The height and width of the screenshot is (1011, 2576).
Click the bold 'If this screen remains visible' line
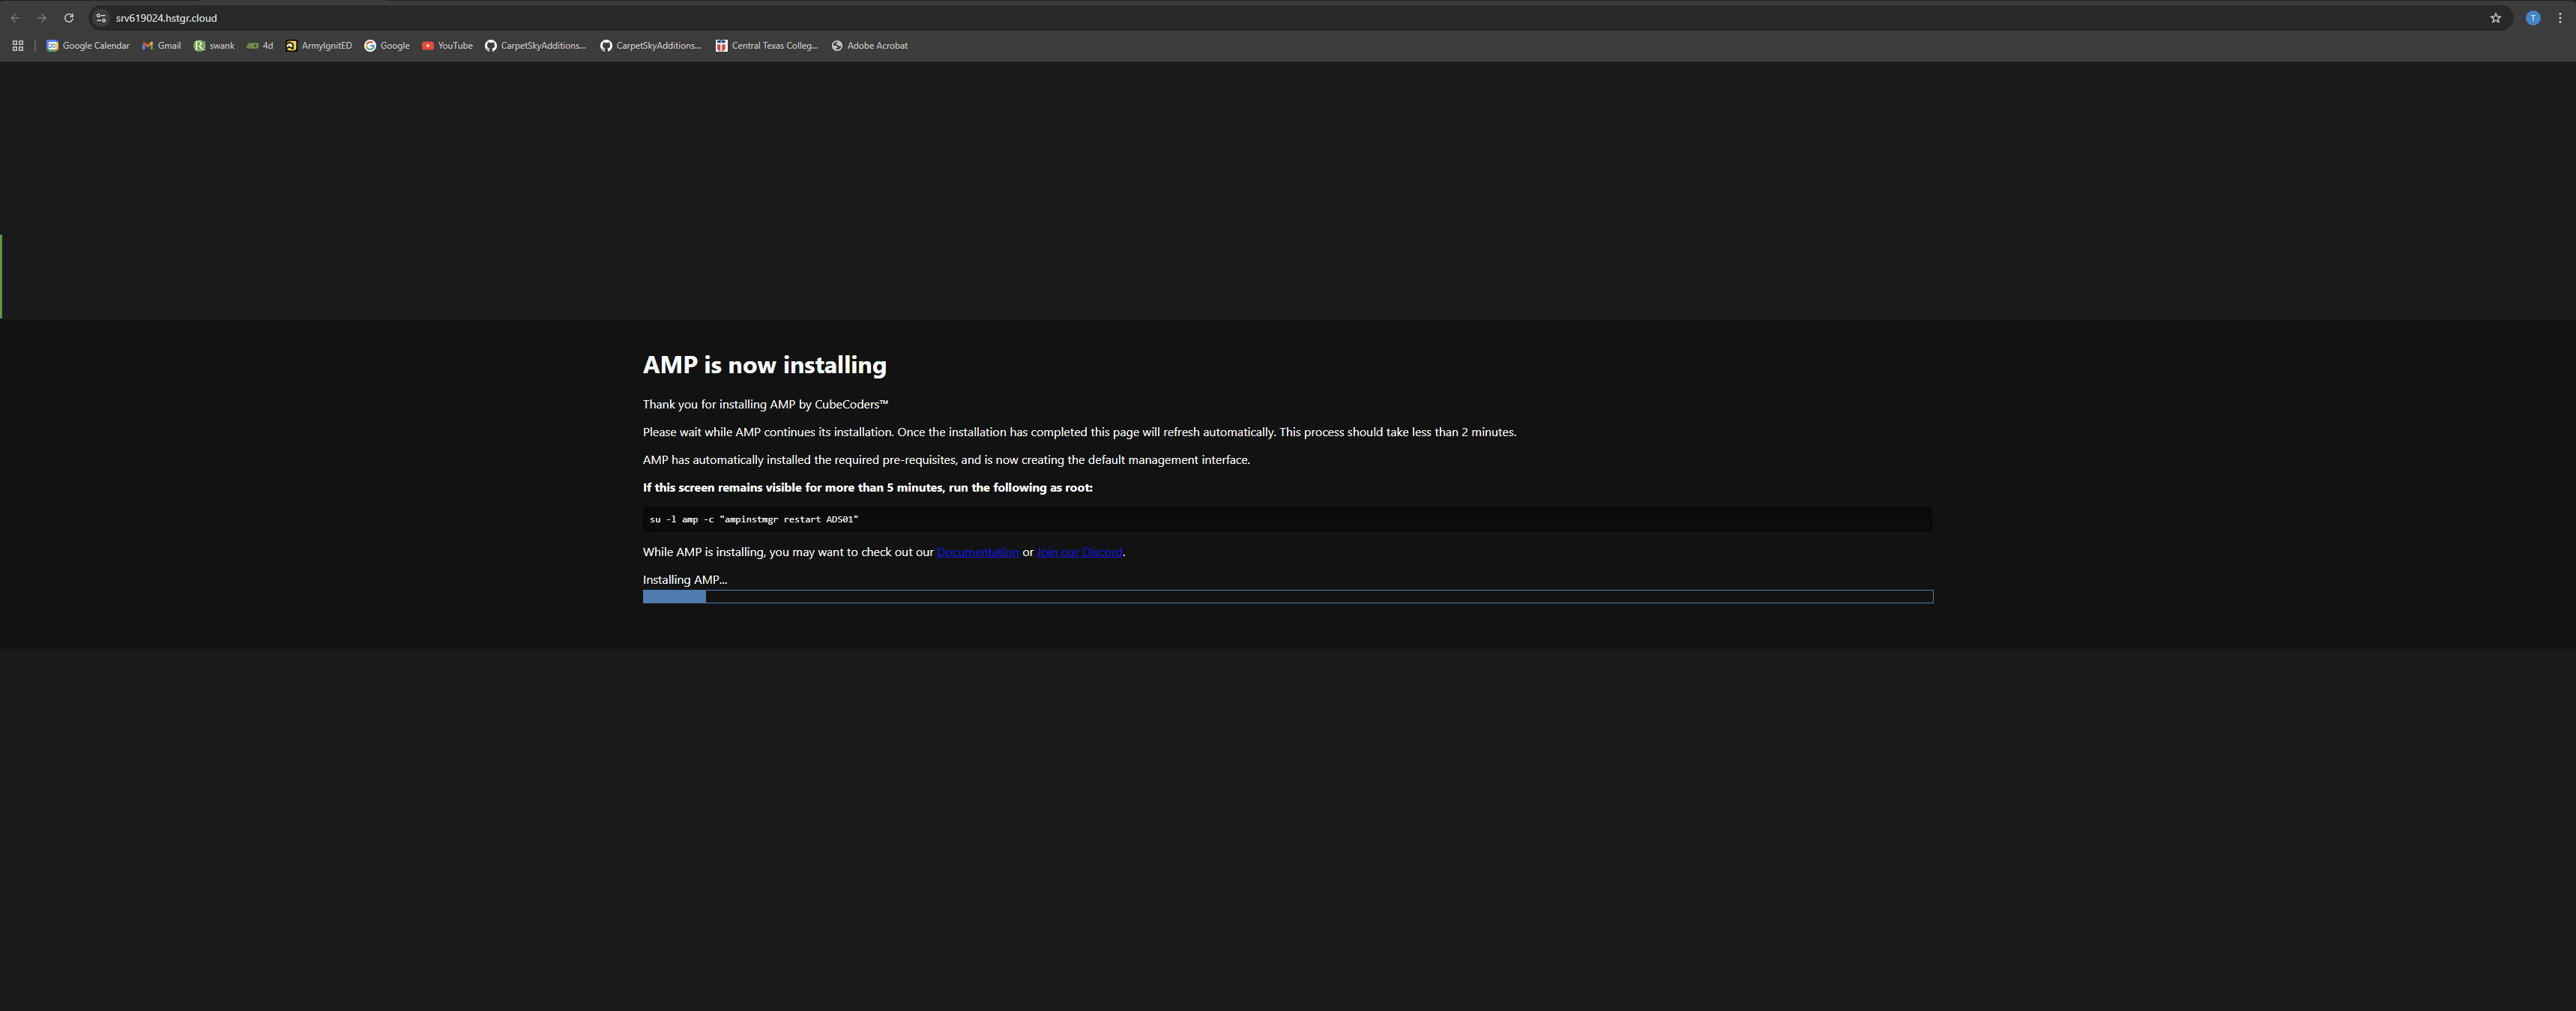(x=868, y=488)
